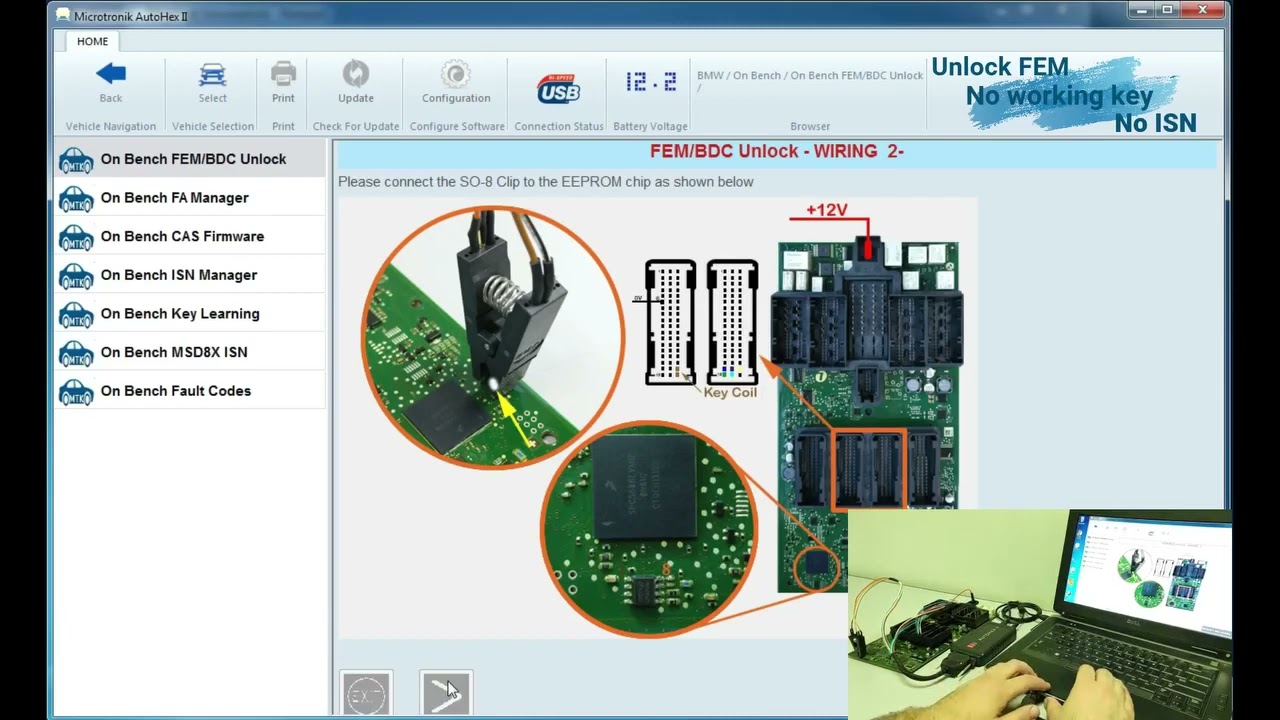Switch to the HOME ribbon tab
This screenshot has height=720, width=1280.
[92, 41]
